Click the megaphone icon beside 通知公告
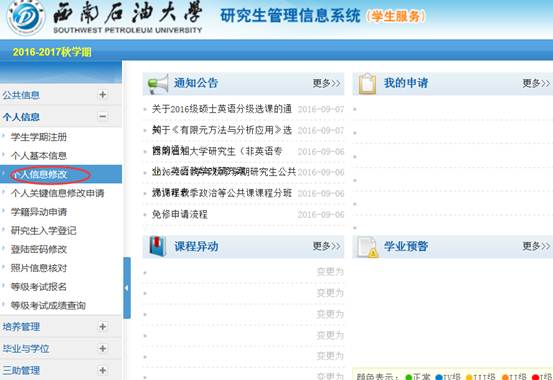The image size is (553, 380). tap(158, 84)
